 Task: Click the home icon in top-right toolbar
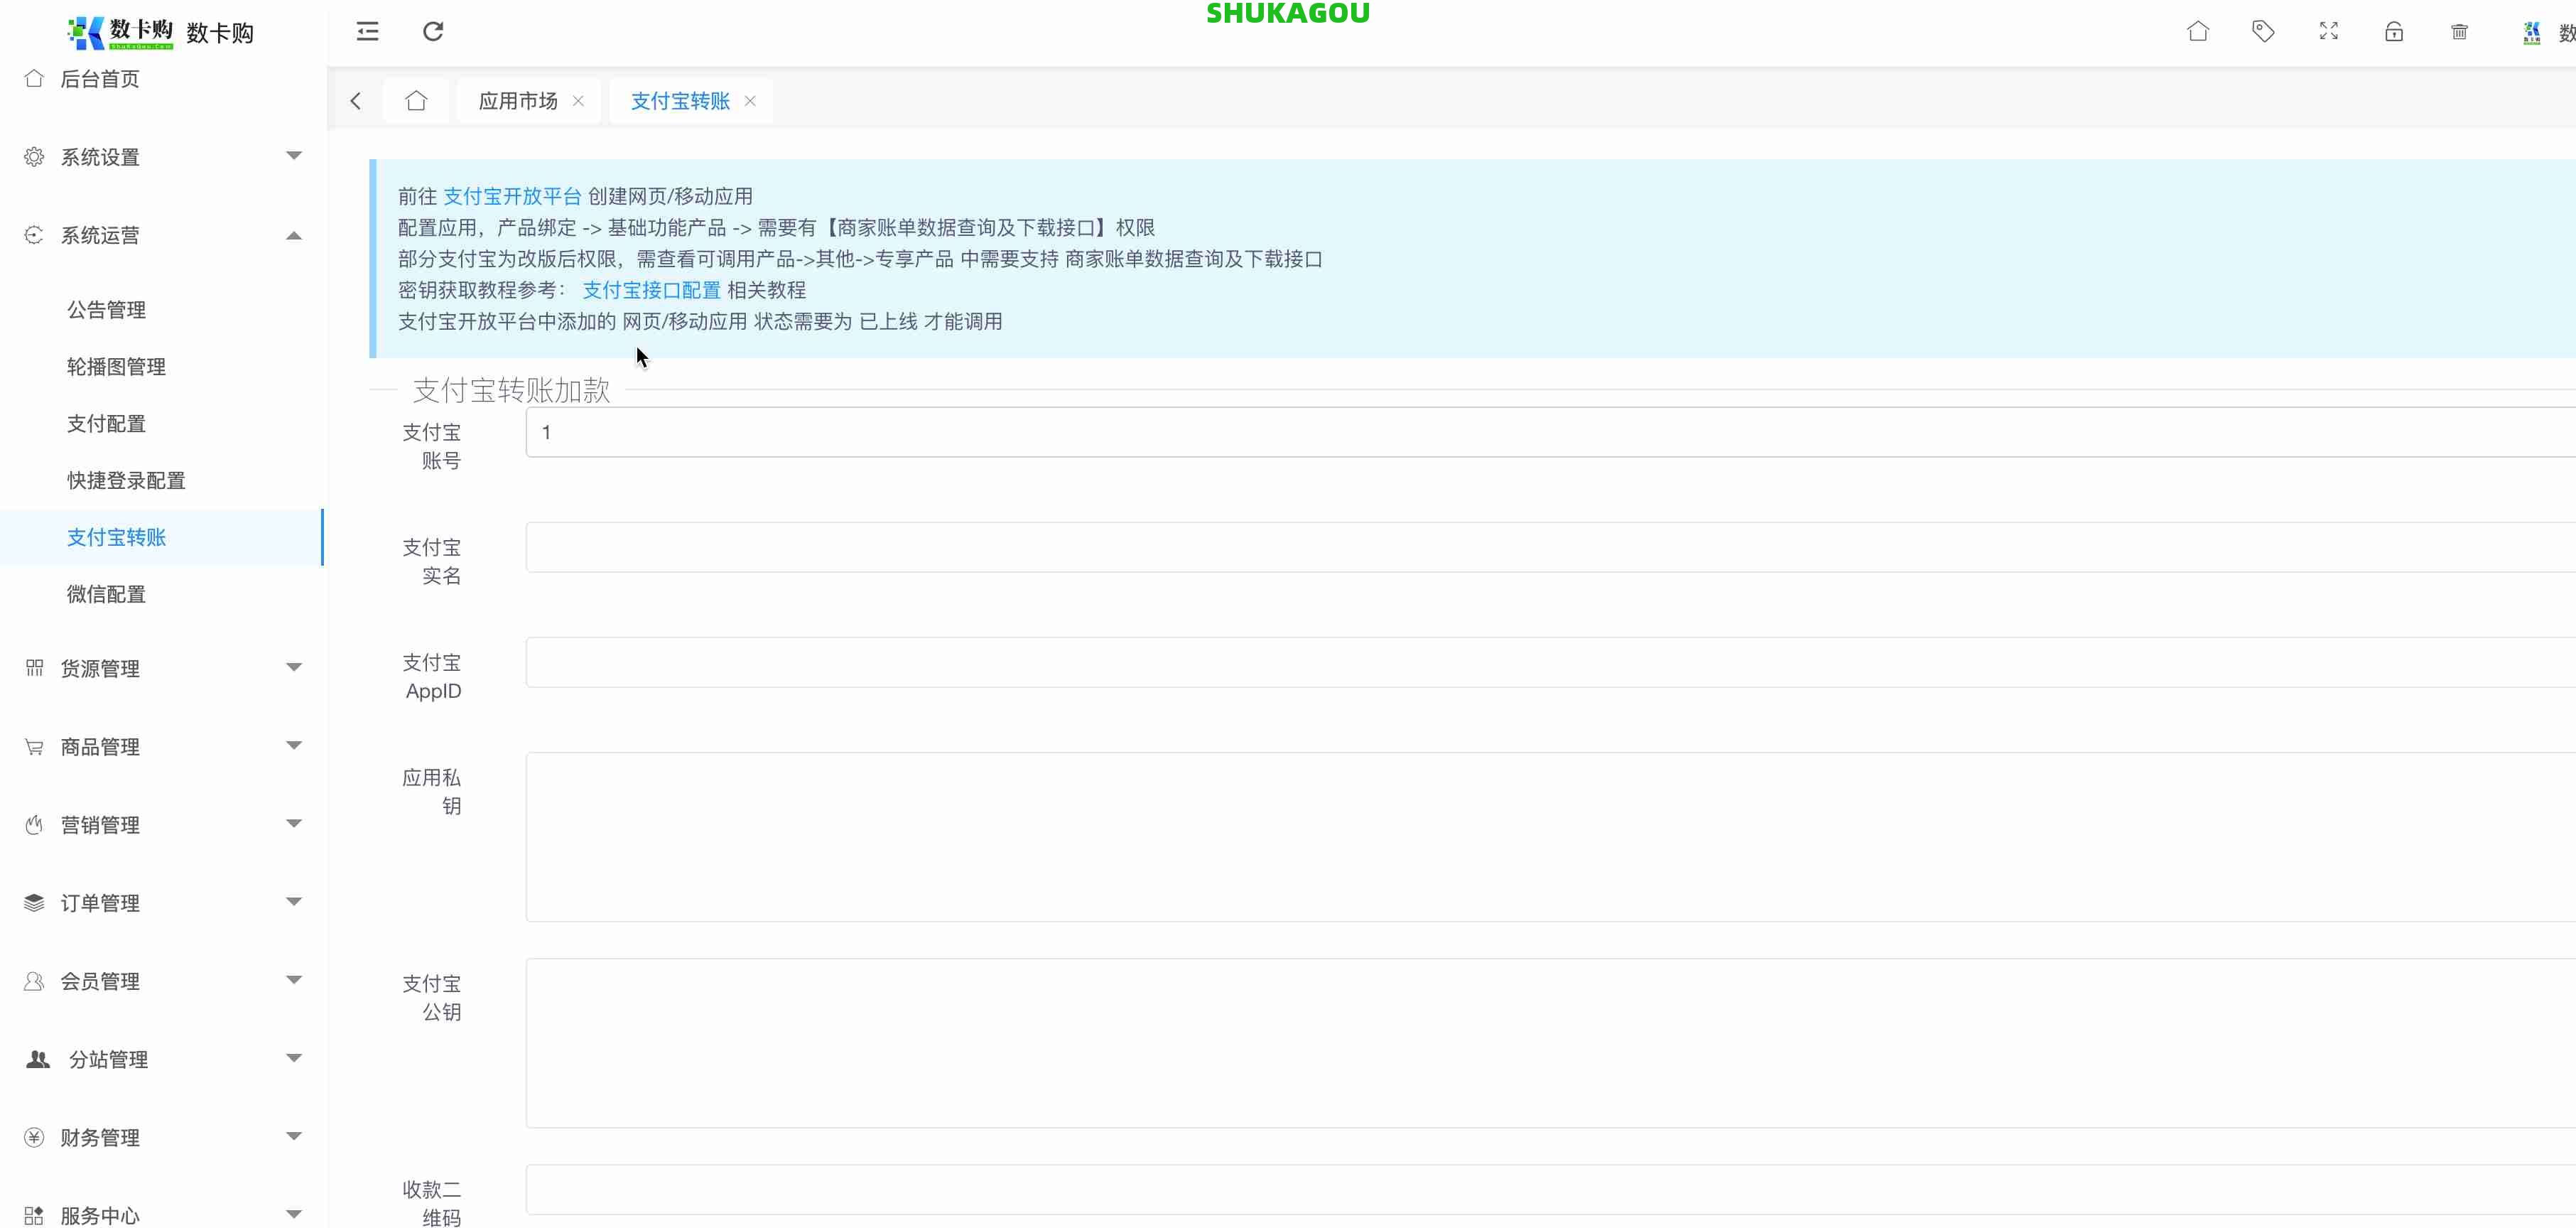coord(2197,32)
